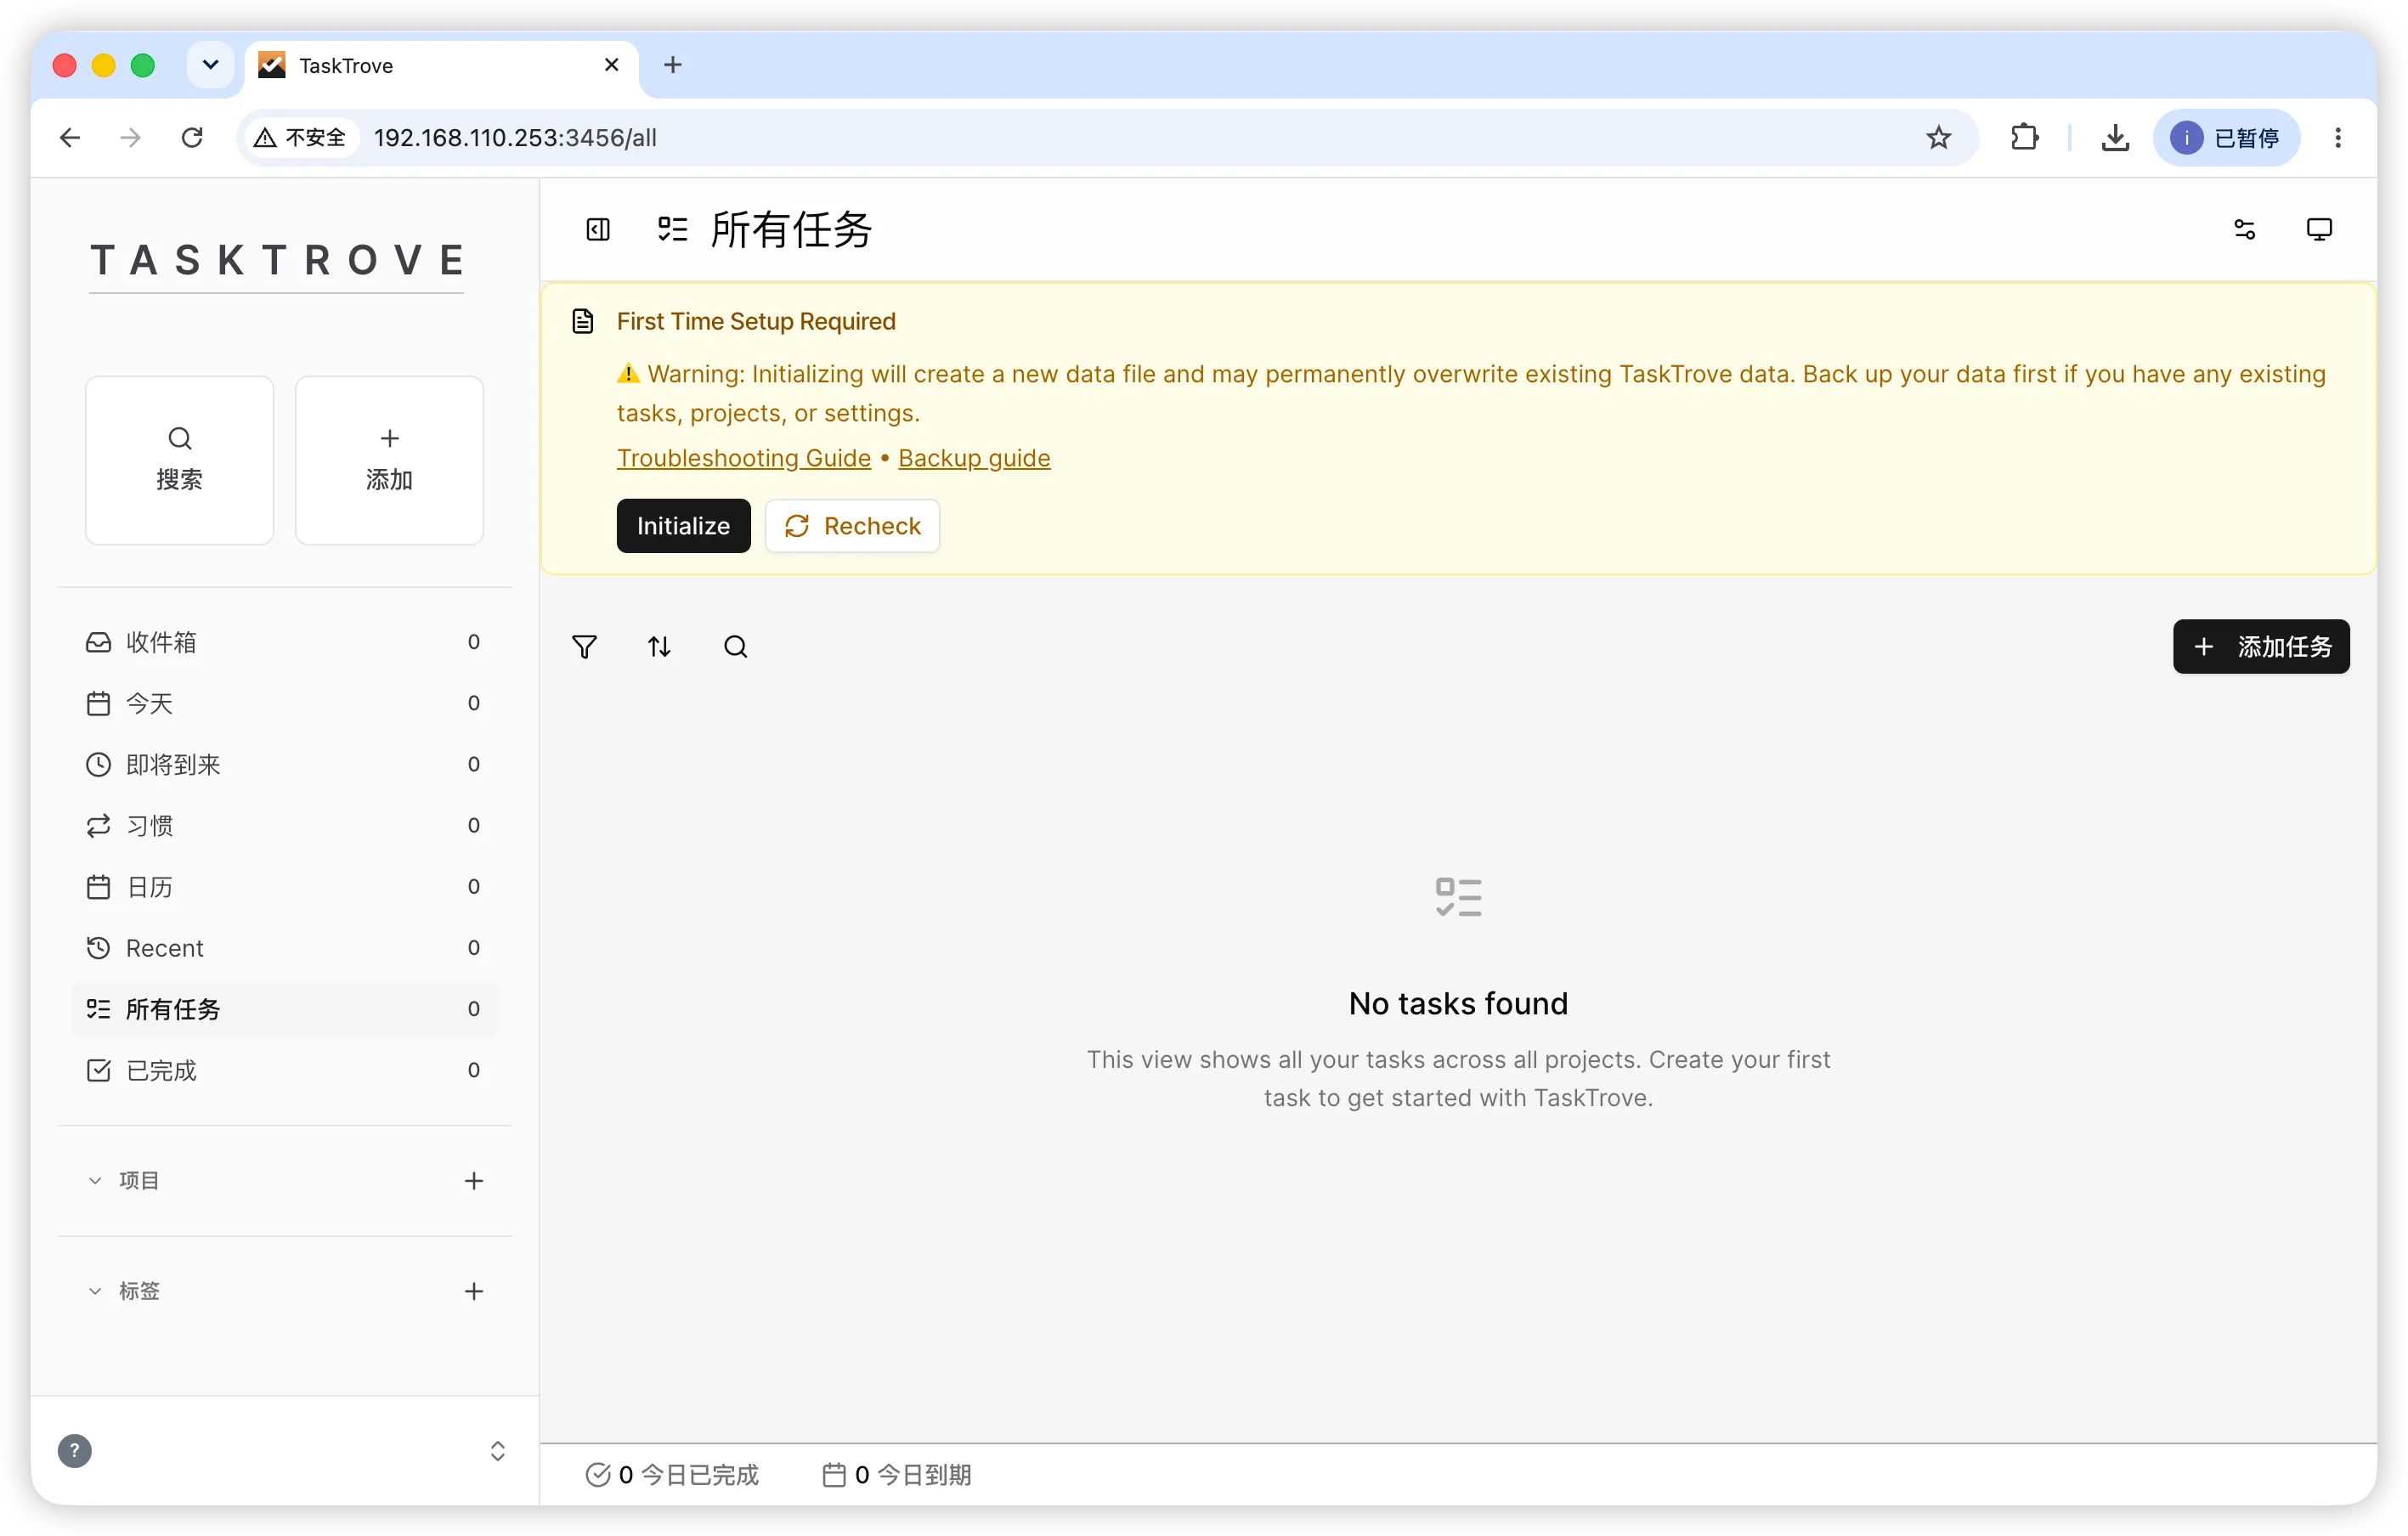
Task: Bookmark this page with the star icon
Action: click(x=1939, y=138)
